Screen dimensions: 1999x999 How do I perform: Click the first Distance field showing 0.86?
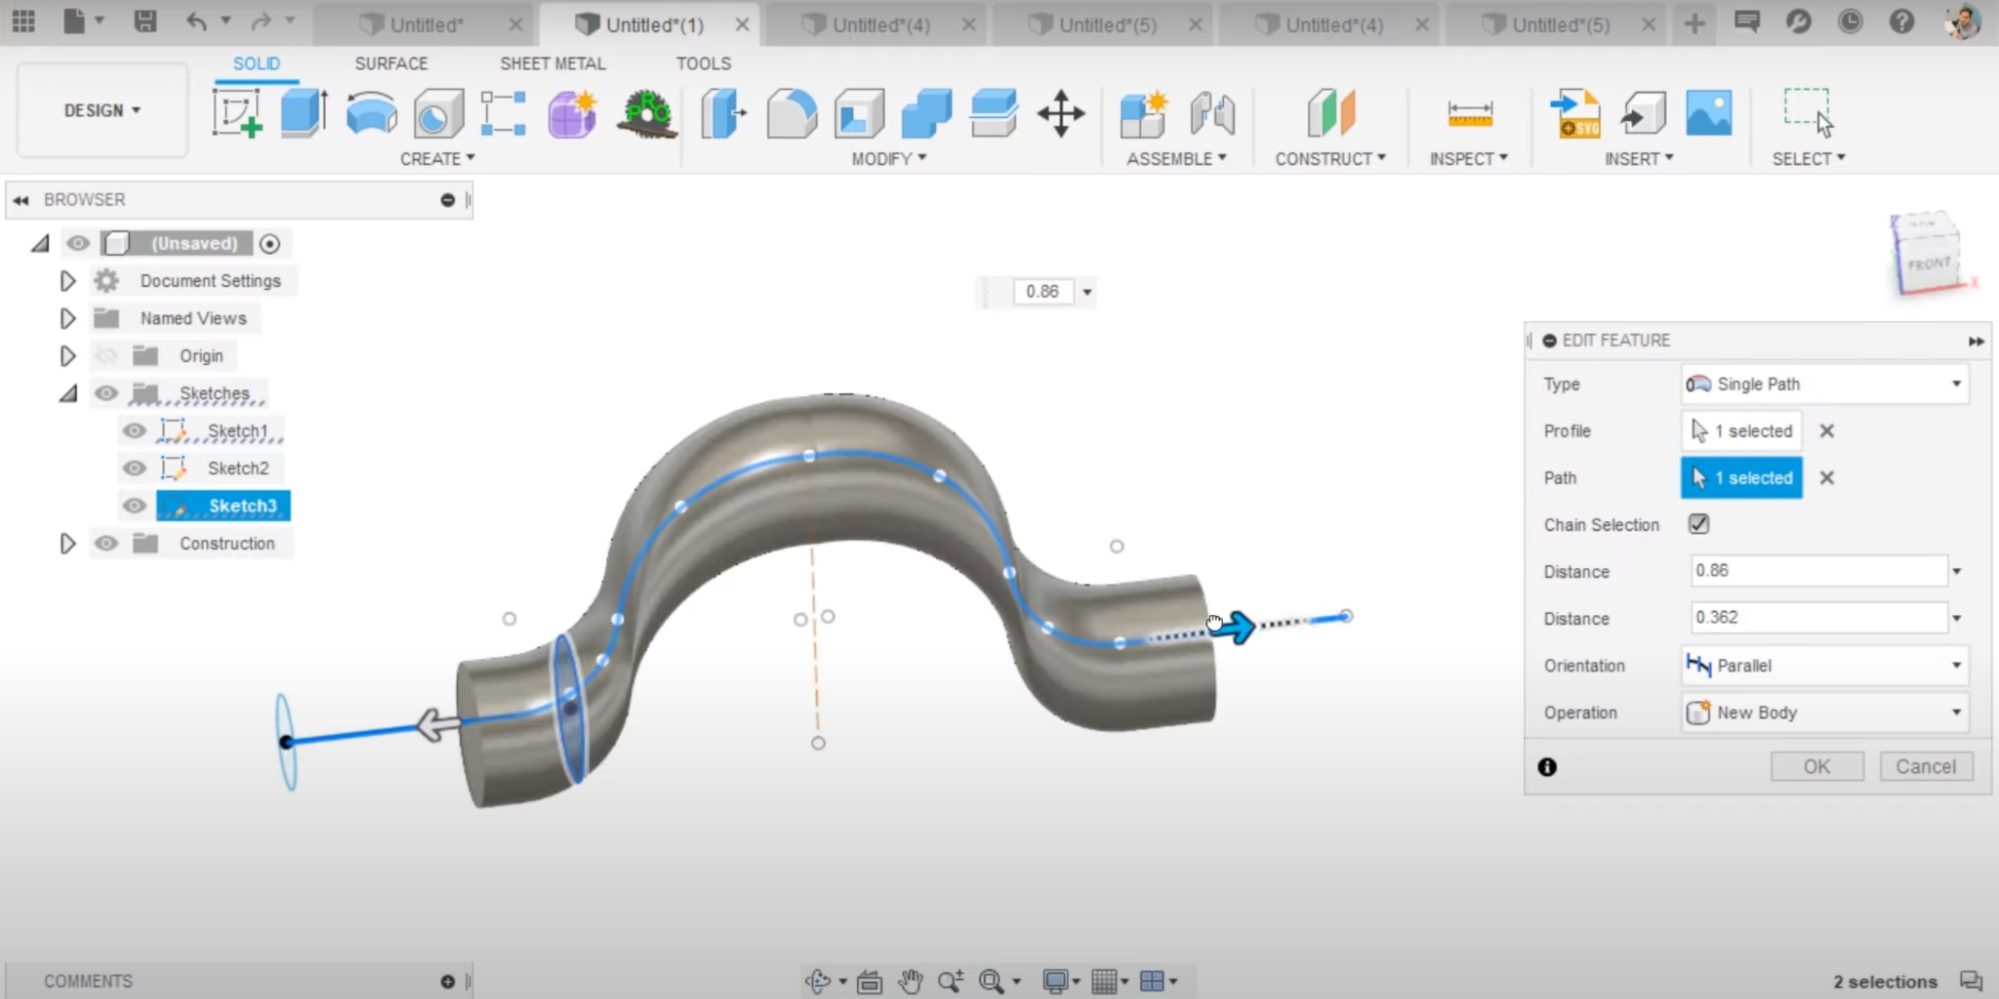coord(1817,571)
